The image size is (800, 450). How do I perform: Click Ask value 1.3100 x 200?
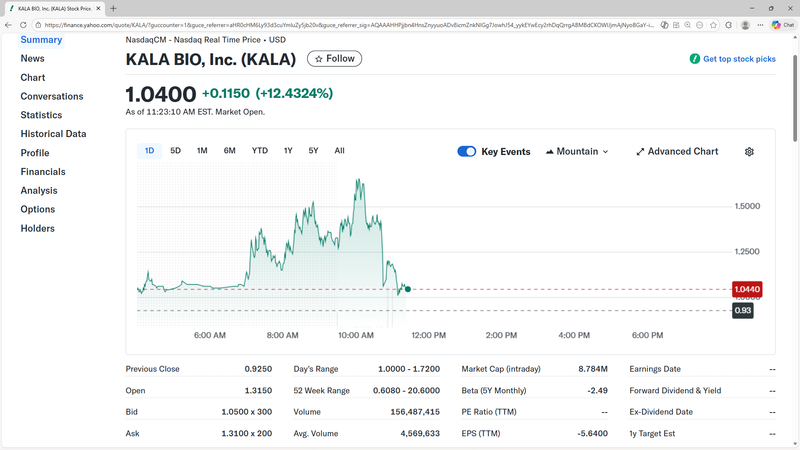(x=246, y=433)
